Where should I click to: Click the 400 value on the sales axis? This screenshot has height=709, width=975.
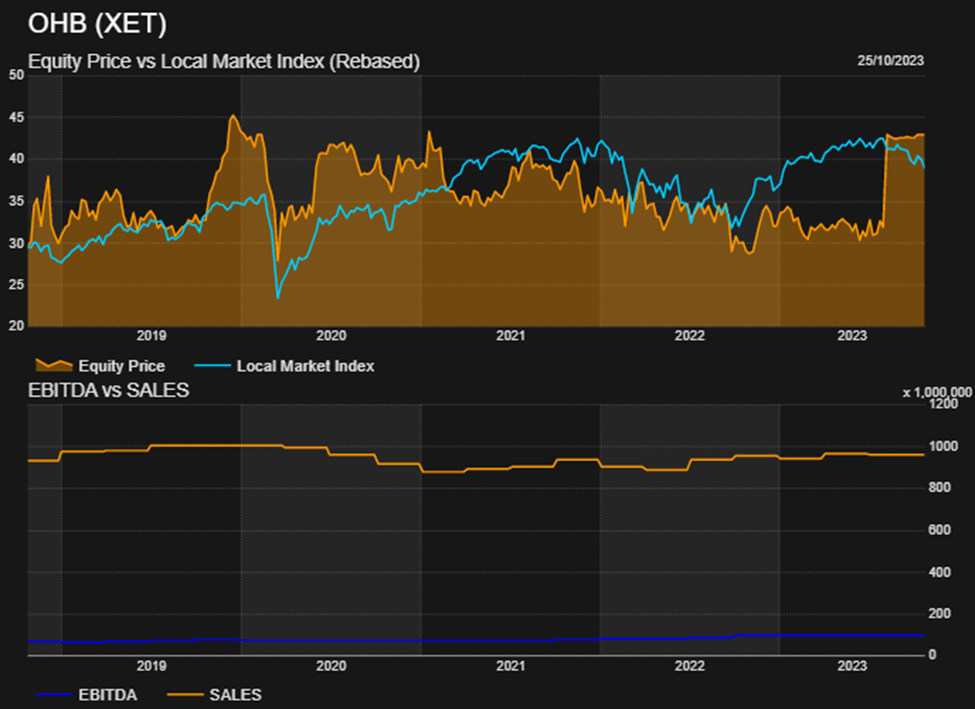tap(940, 572)
